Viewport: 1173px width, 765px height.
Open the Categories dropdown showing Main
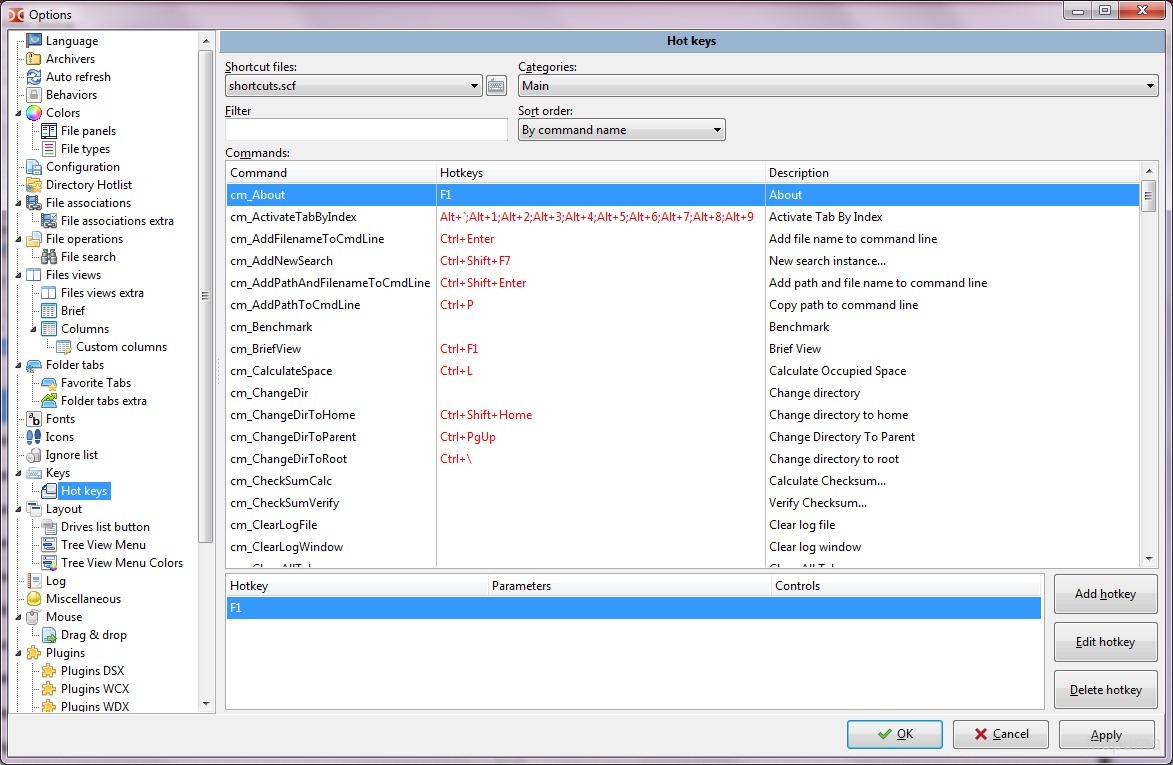click(x=1150, y=87)
